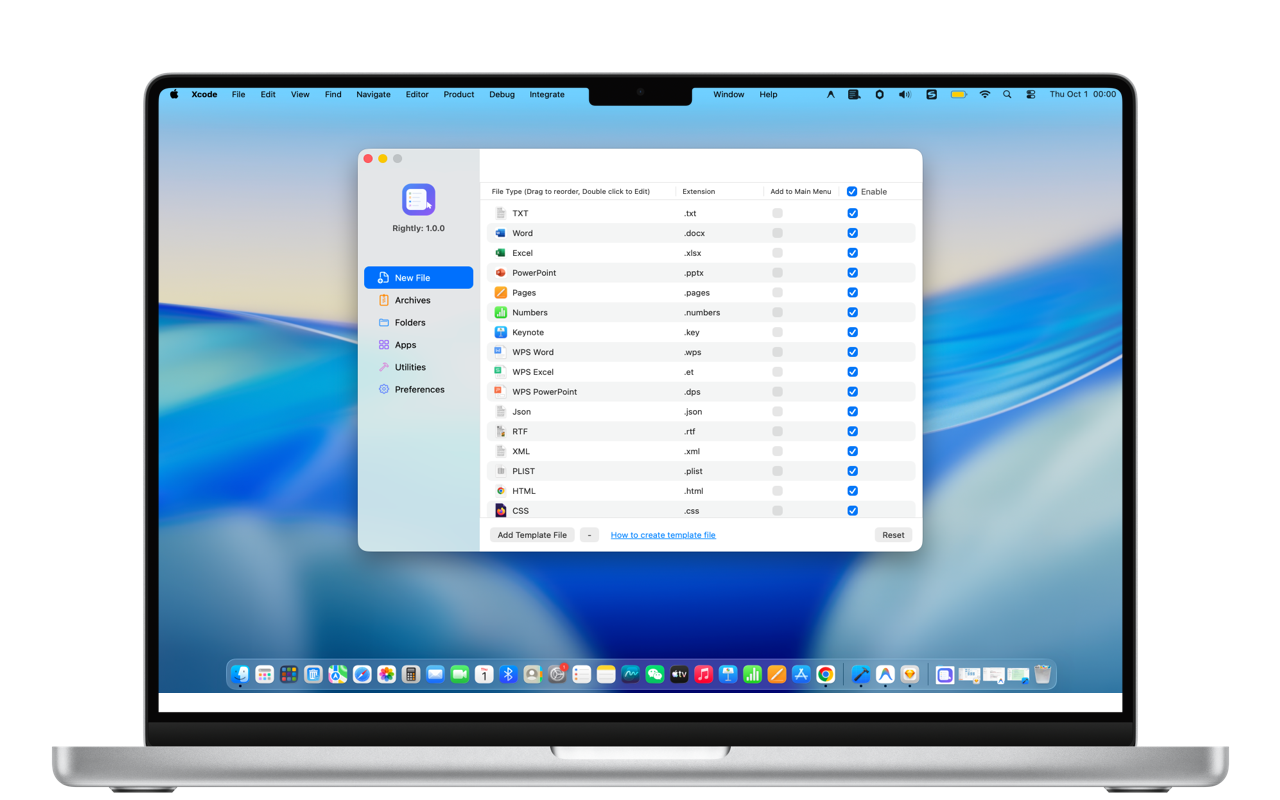
Task: Open Preferences in the sidebar
Action: coord(418,389)
